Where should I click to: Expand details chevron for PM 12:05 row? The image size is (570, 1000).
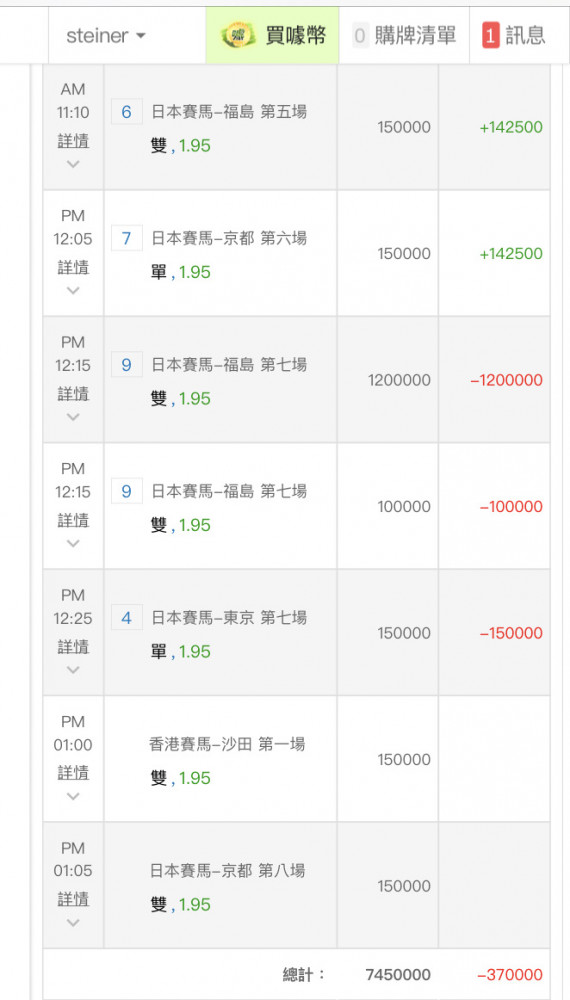pos(73,291)
